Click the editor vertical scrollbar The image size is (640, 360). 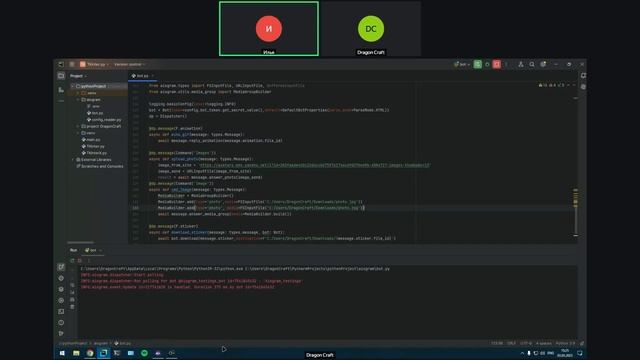pyautogui.click(x=576, y=214)
